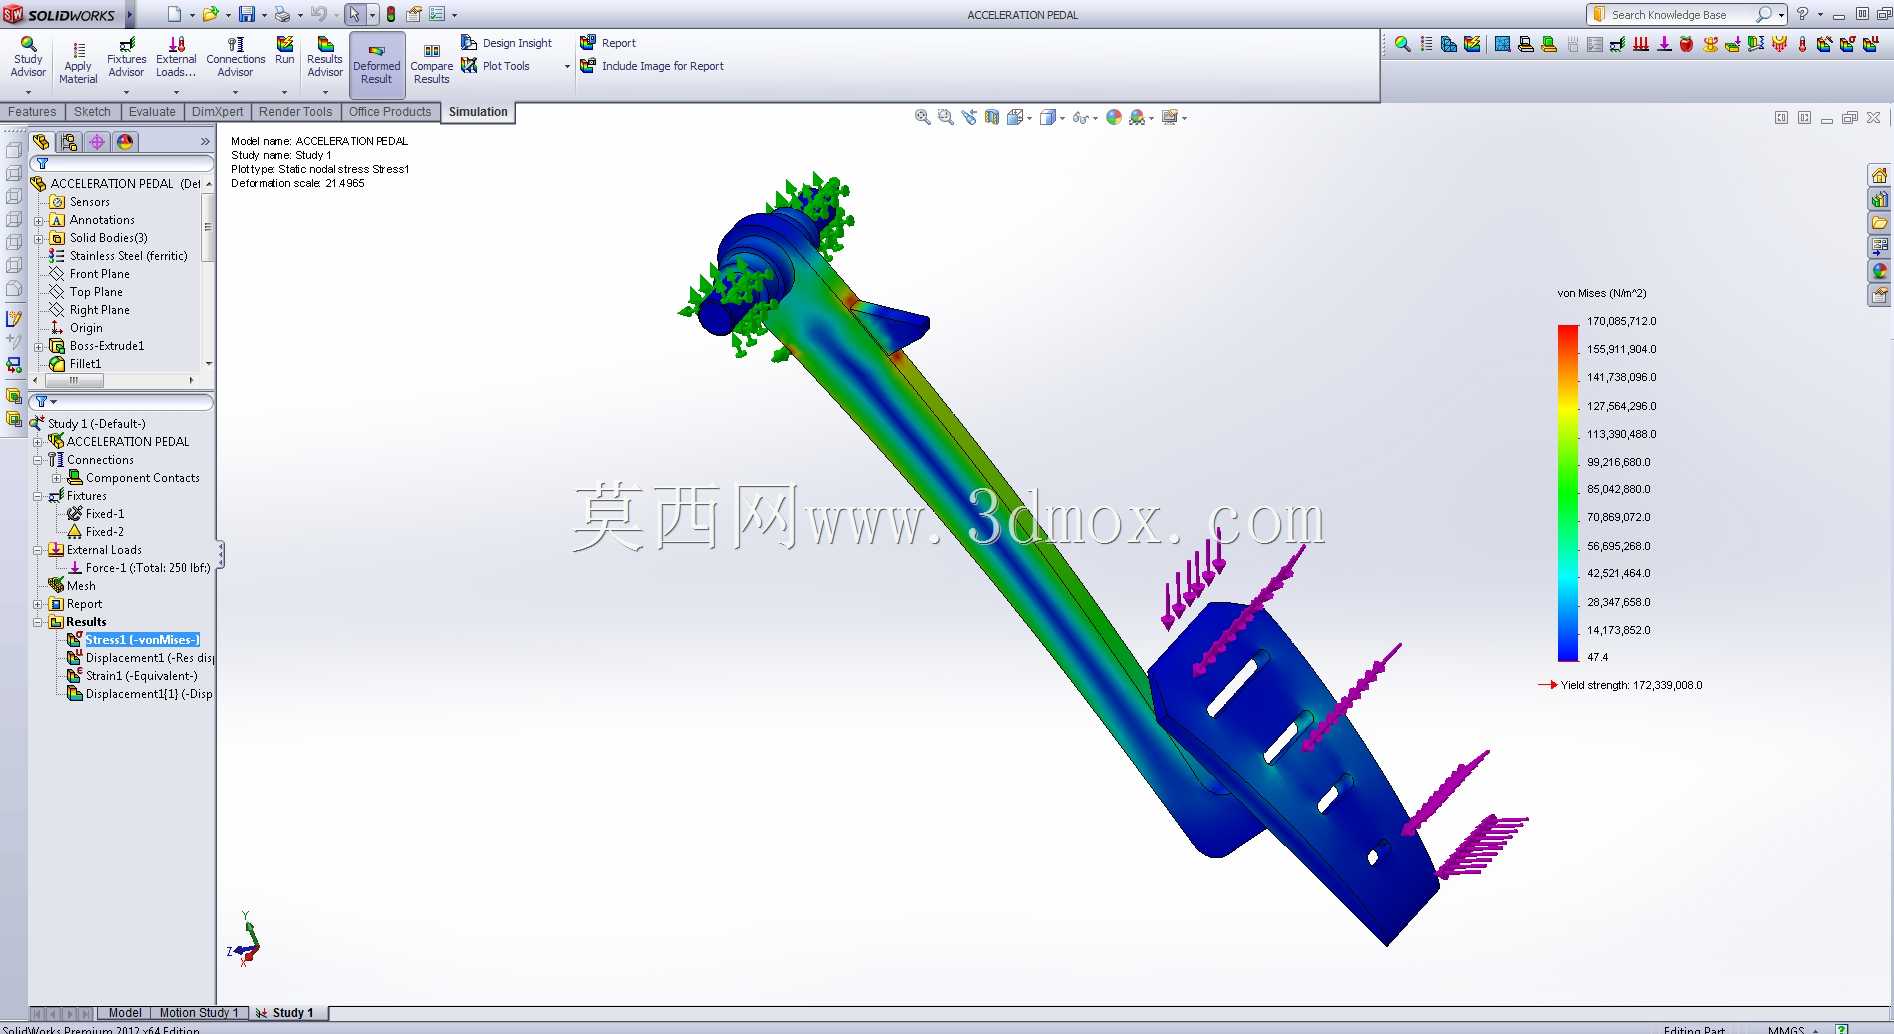The height and width of the screenshot is (1034, 1894).
Task: Expand the SolidWorks main menu arrow
Action: pyautogui.click(x=129, y=15)
